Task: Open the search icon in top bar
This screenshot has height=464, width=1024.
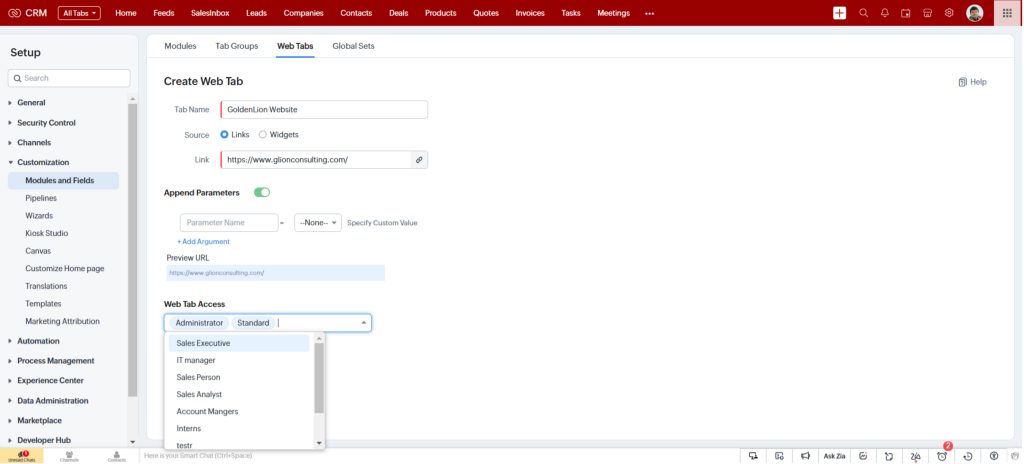Action: (x=863, y=13)
